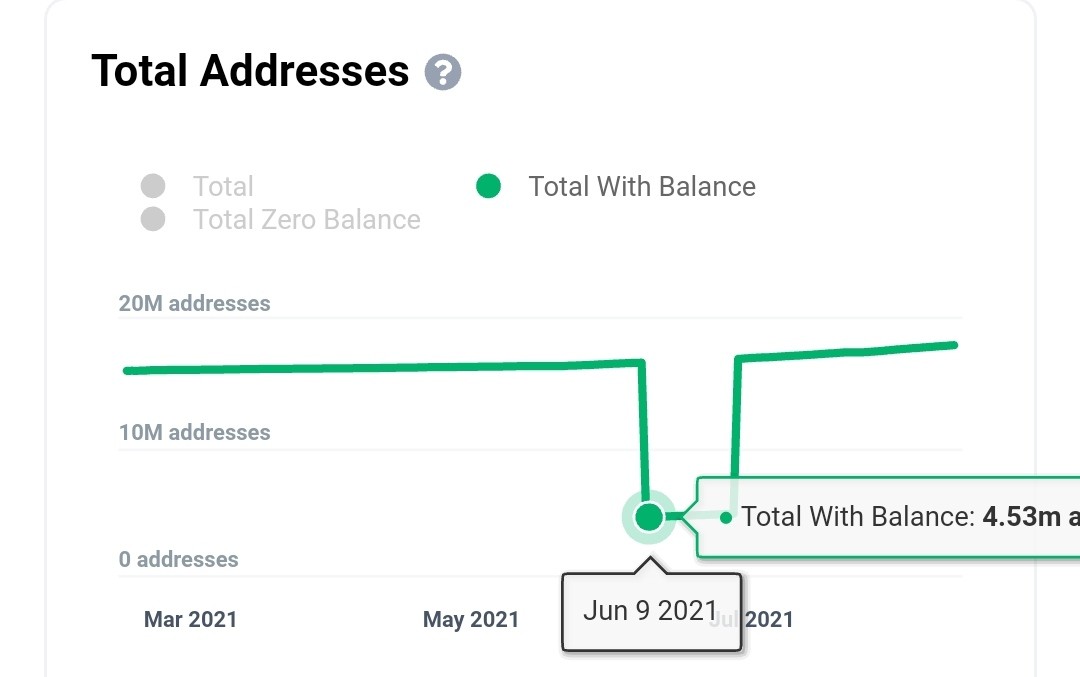Click the Jun 9 2021 date tooltip
Viewport: 1080px width, 677px height.
pos(652,612)
